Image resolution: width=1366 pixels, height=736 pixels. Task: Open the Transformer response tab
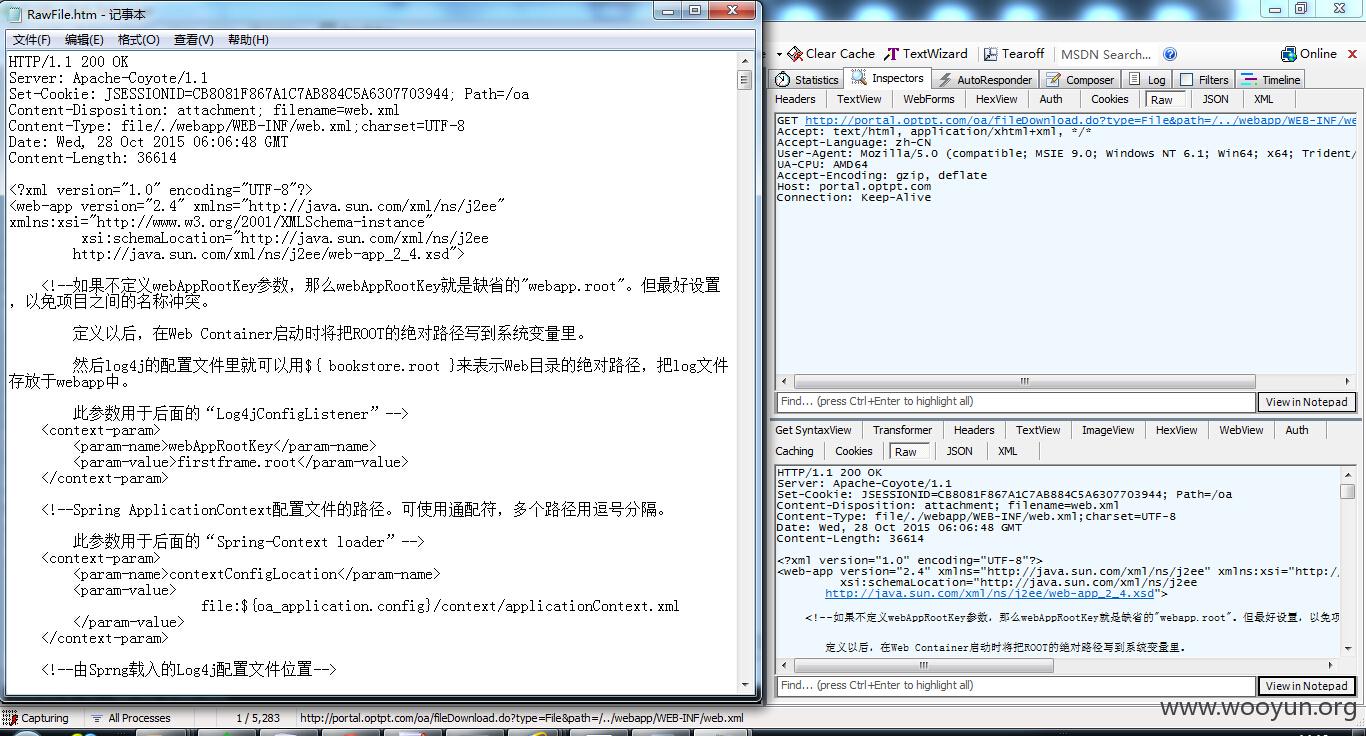(x=902, y=430)
